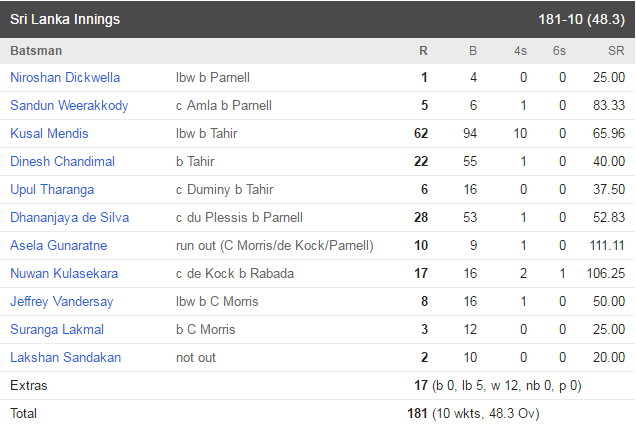Open Upul Tharanga profile link
Viewport: 636px width, 433px height.
point(52,189)
